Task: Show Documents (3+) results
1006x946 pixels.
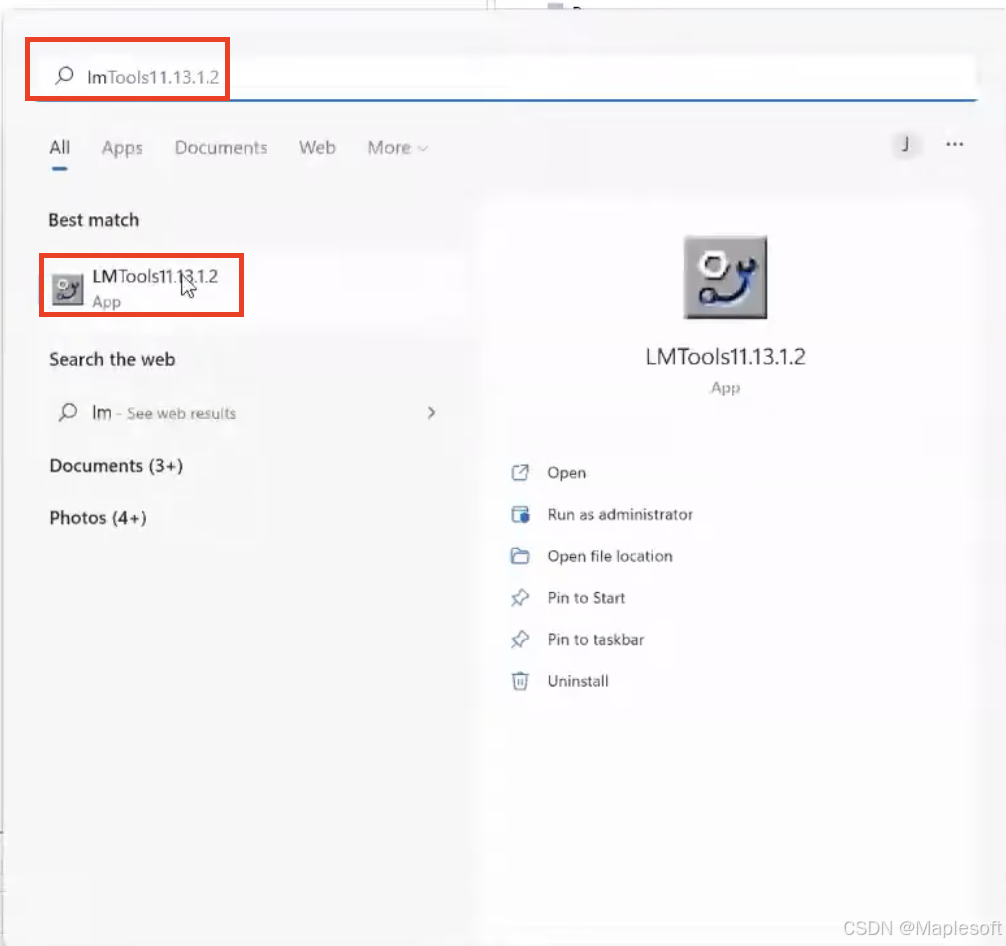Action: click(116, 466)
